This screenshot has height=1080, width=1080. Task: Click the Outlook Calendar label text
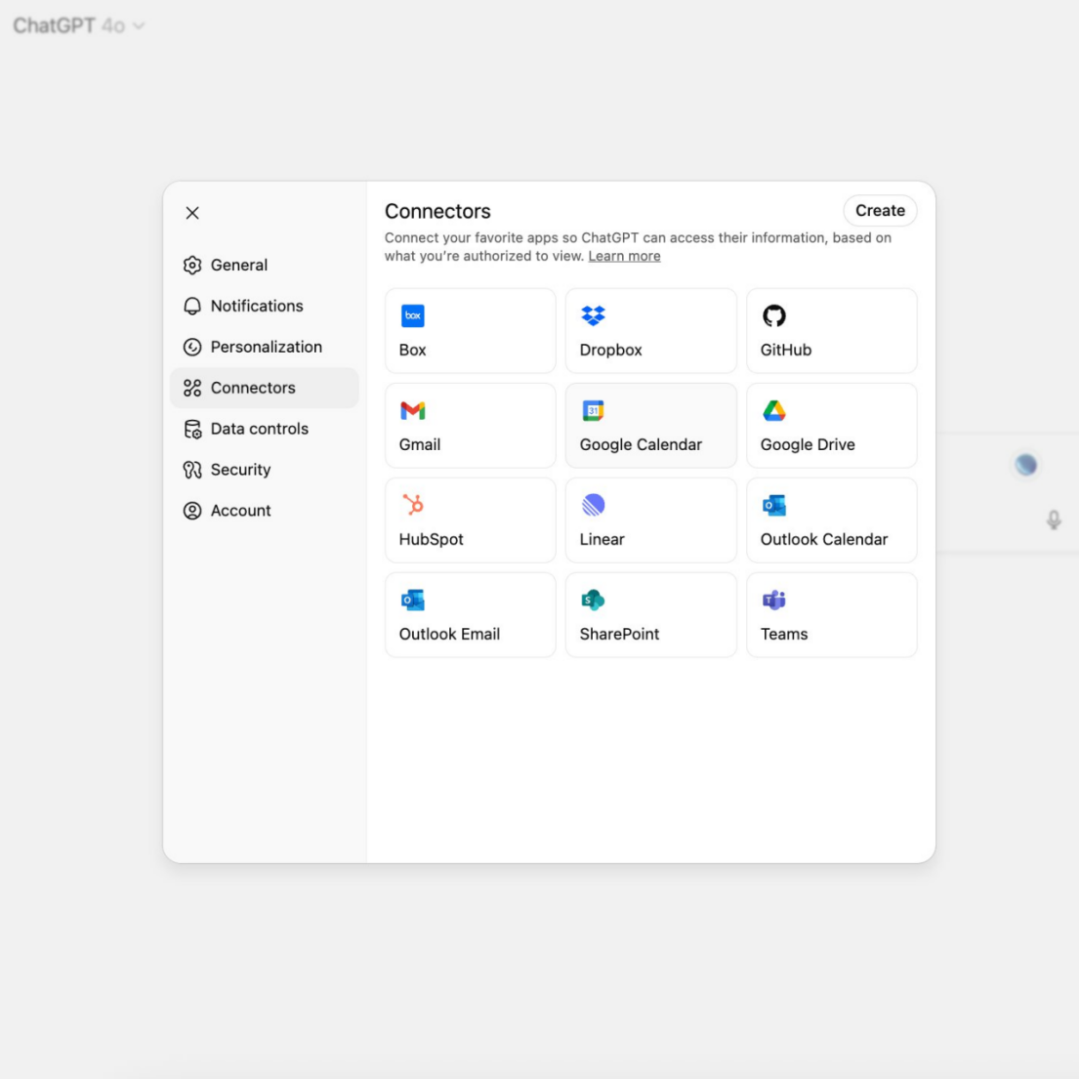(x=824, y=539)
